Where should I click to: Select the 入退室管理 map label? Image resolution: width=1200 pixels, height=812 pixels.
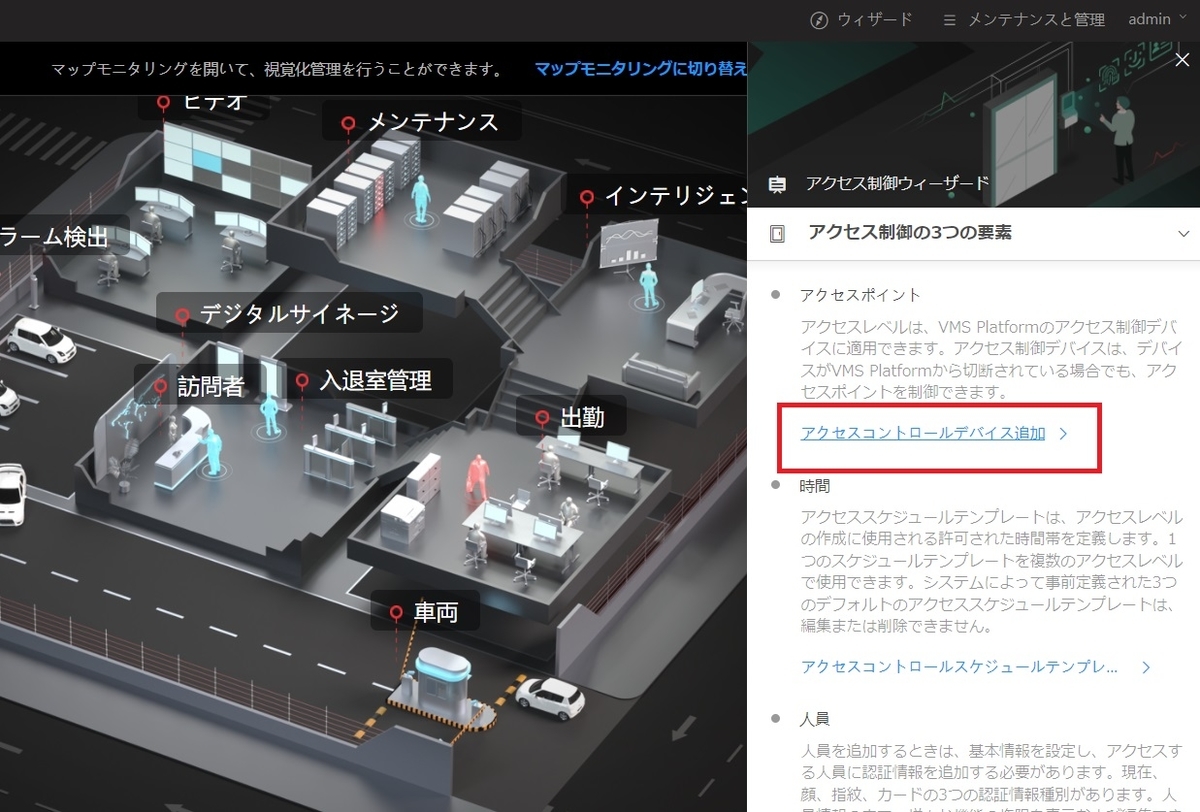tap(375, 380)
